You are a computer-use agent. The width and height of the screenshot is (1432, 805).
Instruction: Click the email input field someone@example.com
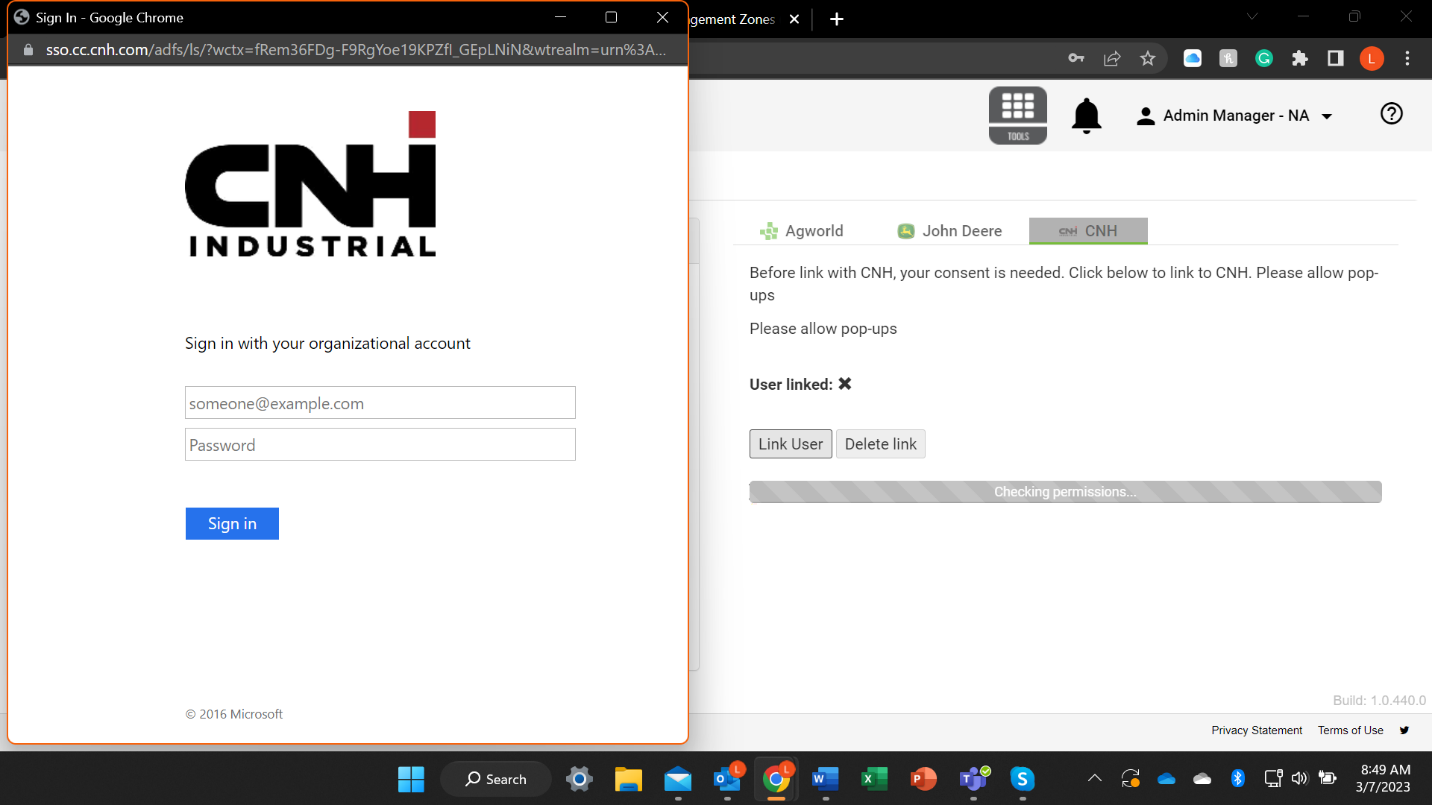pos(380,403)
